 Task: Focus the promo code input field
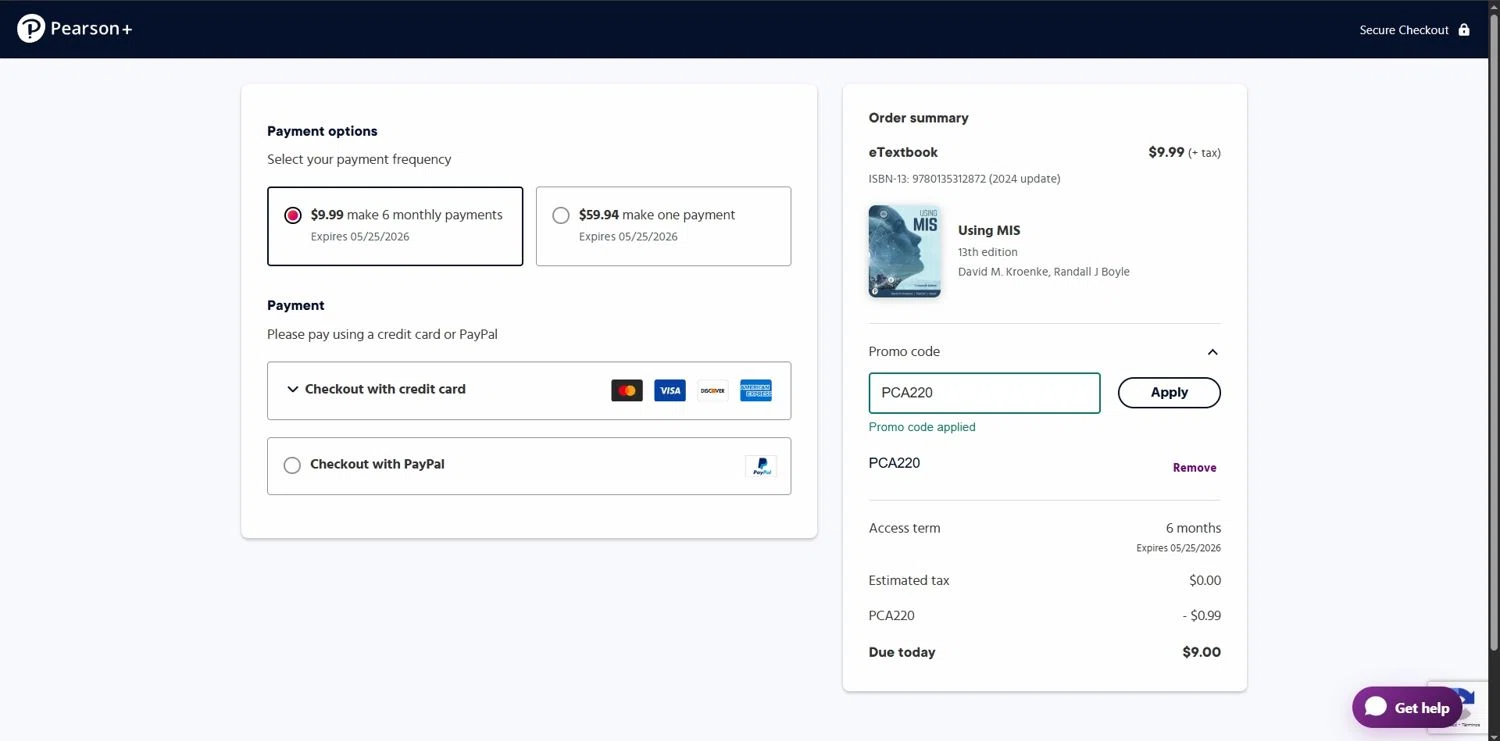coord(984,393)
